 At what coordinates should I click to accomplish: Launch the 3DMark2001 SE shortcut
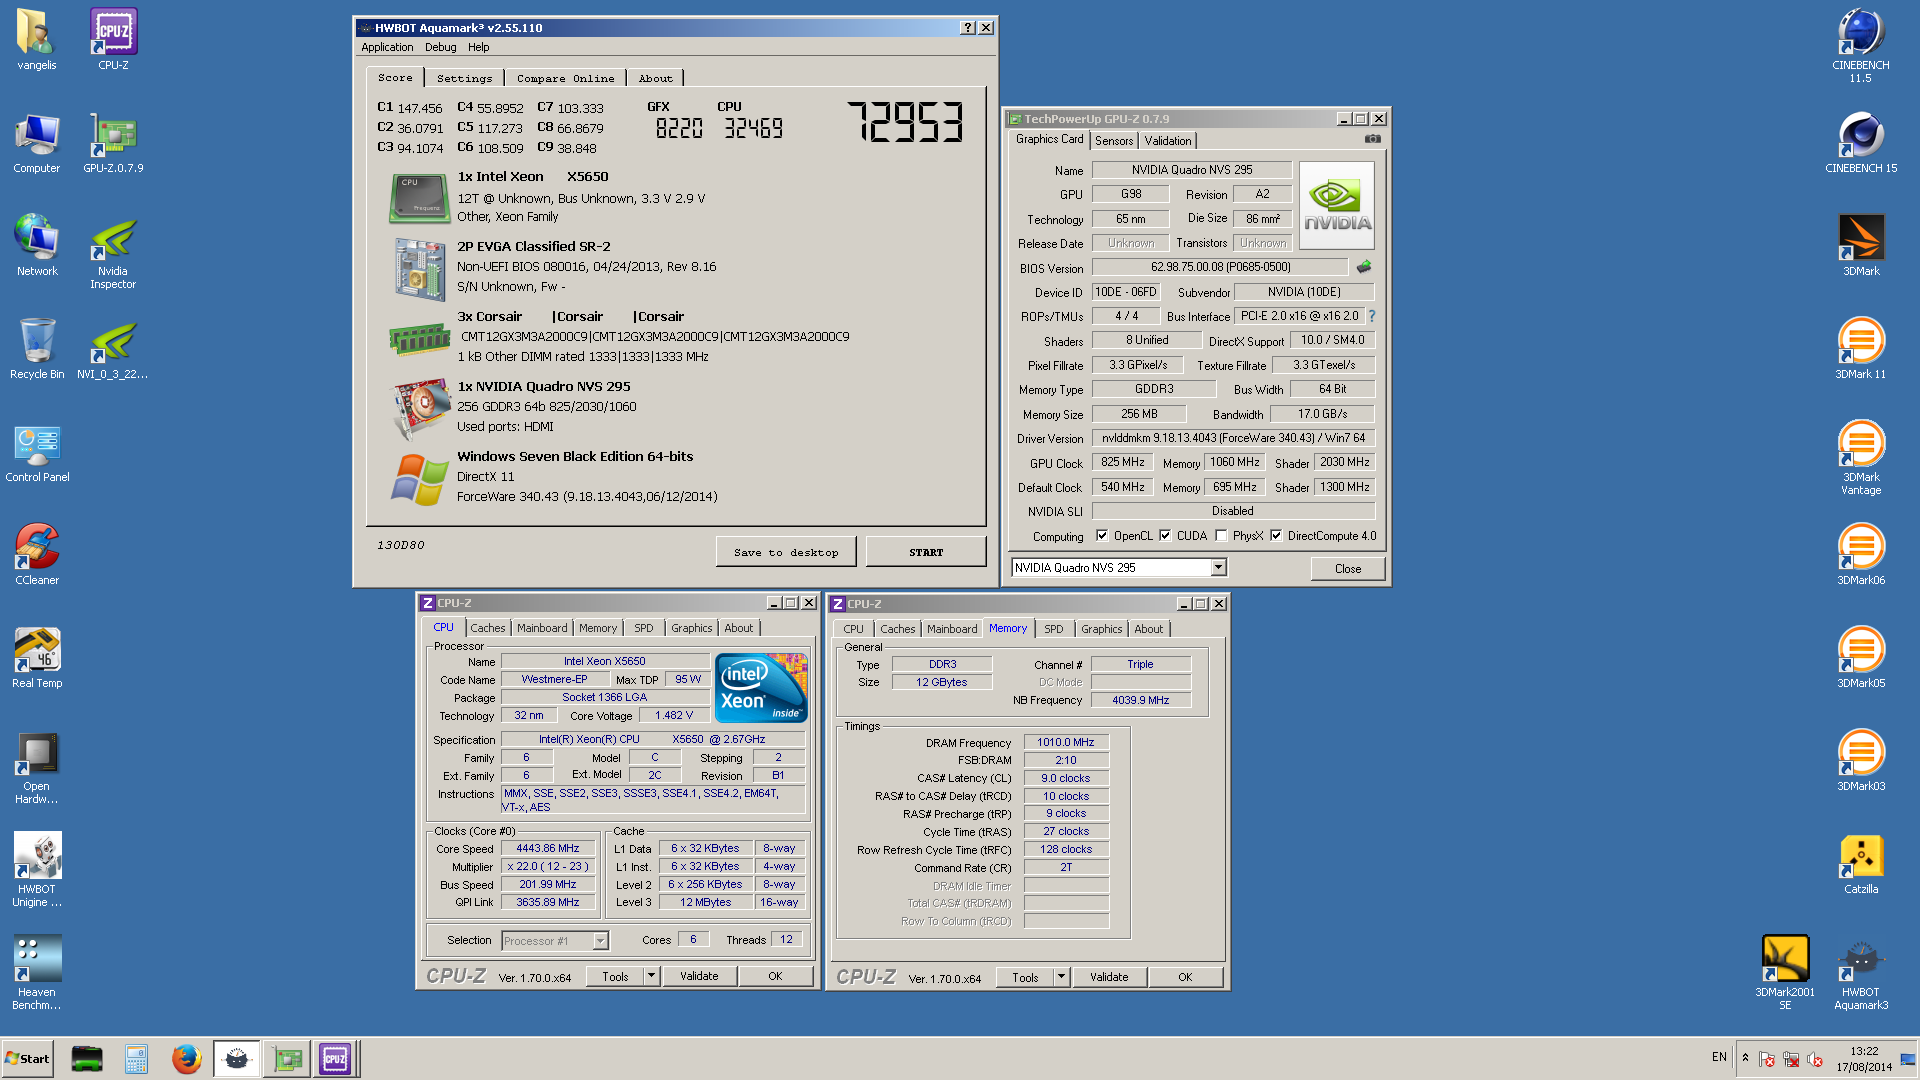[x=1785, y=973]
